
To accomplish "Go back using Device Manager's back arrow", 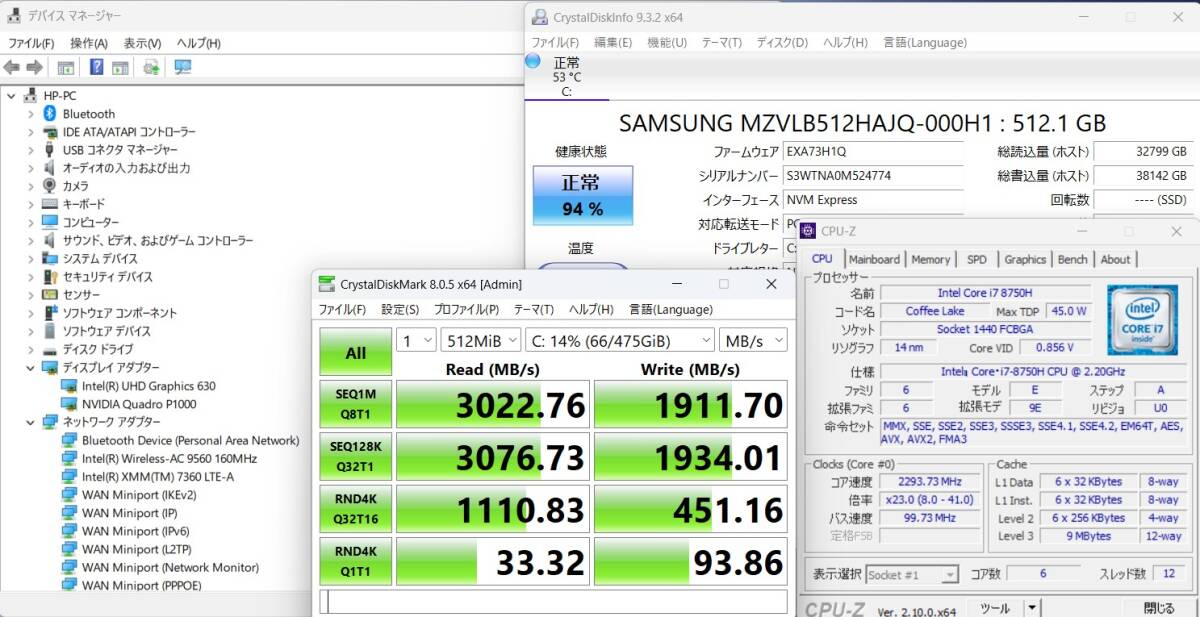I will 12,67.
